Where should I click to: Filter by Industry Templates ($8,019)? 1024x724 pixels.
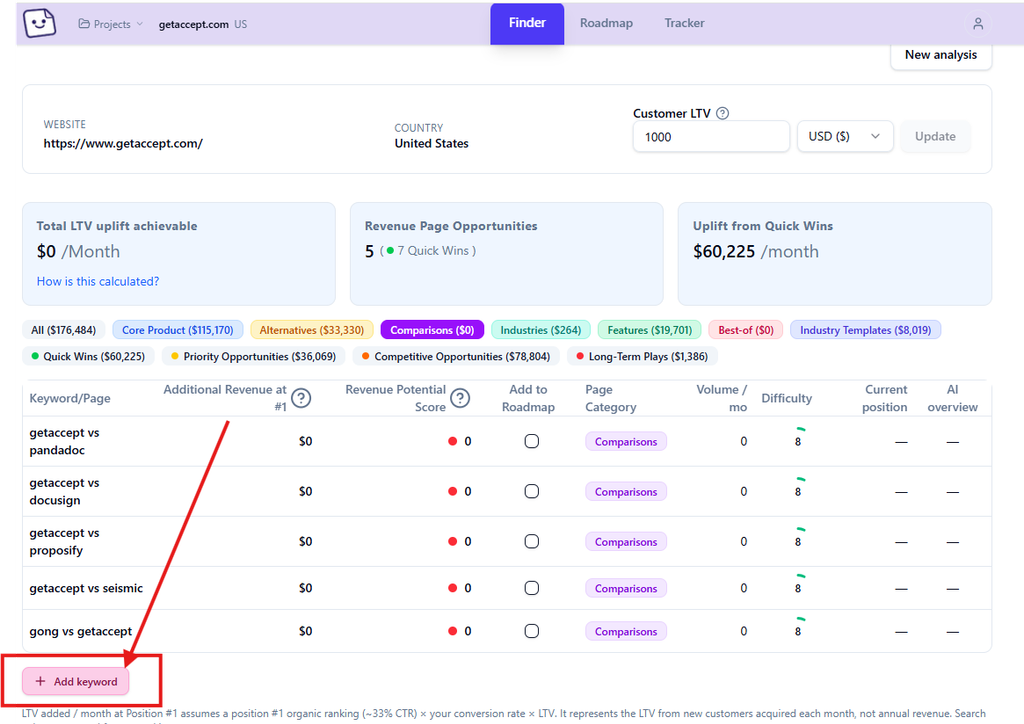click(865, 330)
